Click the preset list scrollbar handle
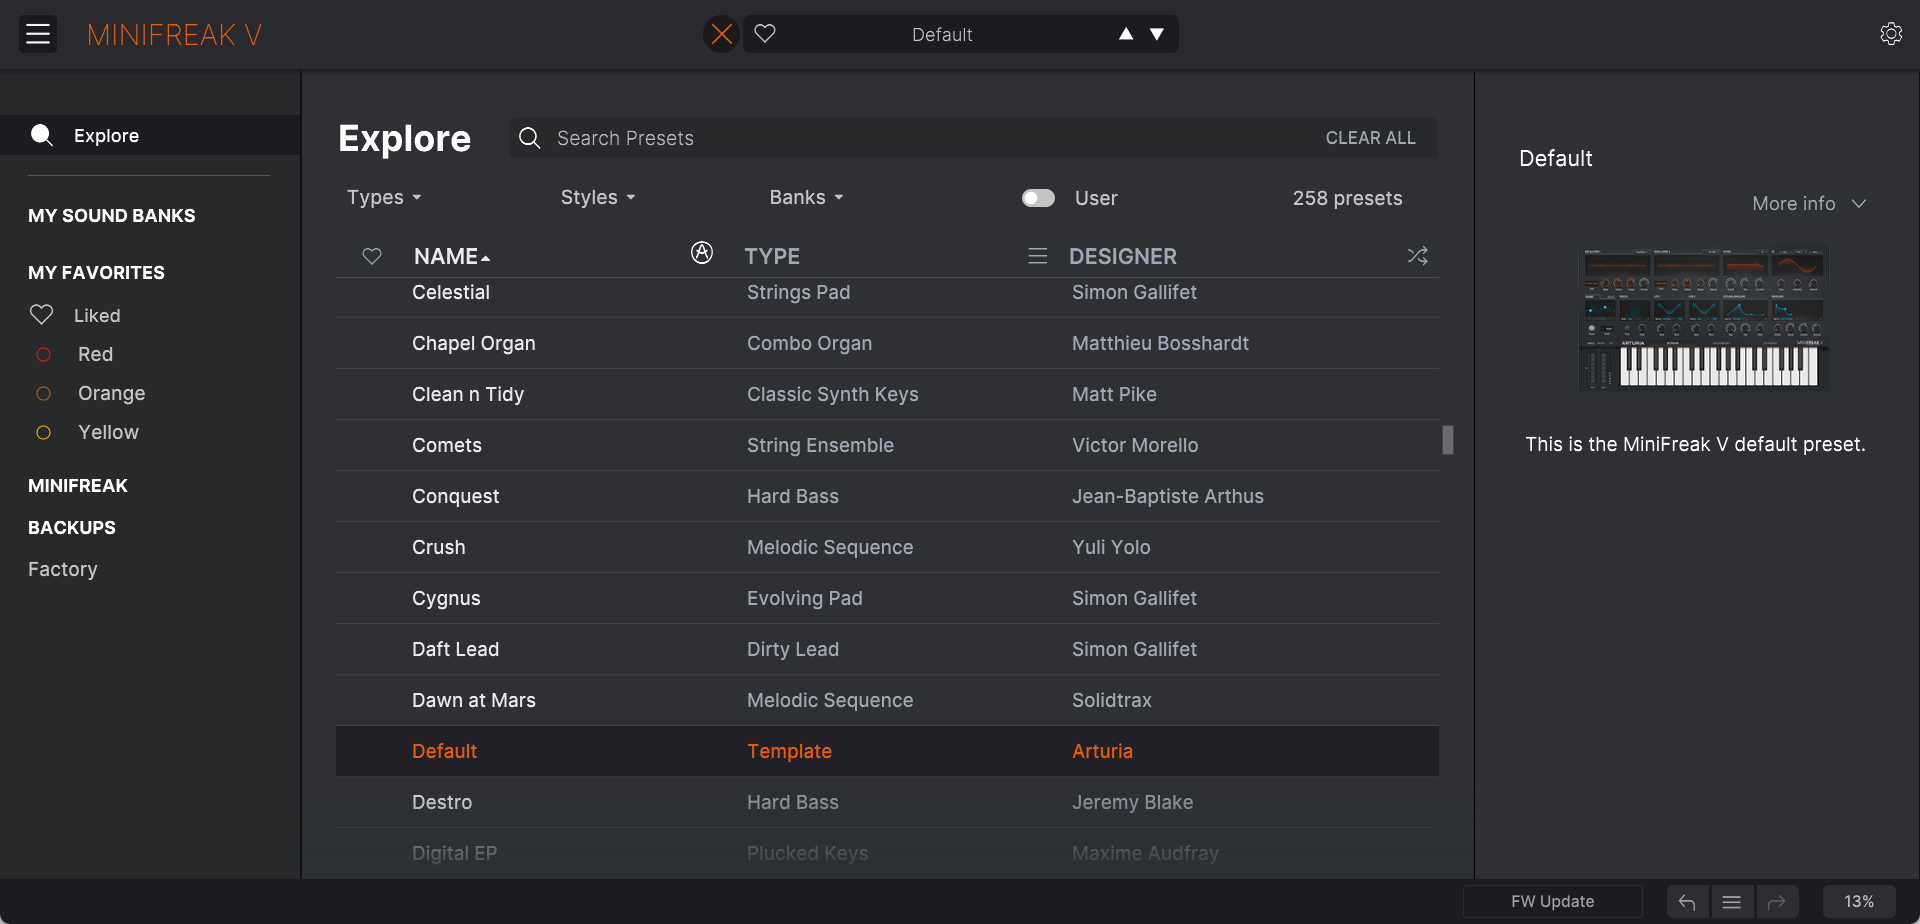Image resolution: width=1920 pixels, height=924 pixels. (1447, 440)
